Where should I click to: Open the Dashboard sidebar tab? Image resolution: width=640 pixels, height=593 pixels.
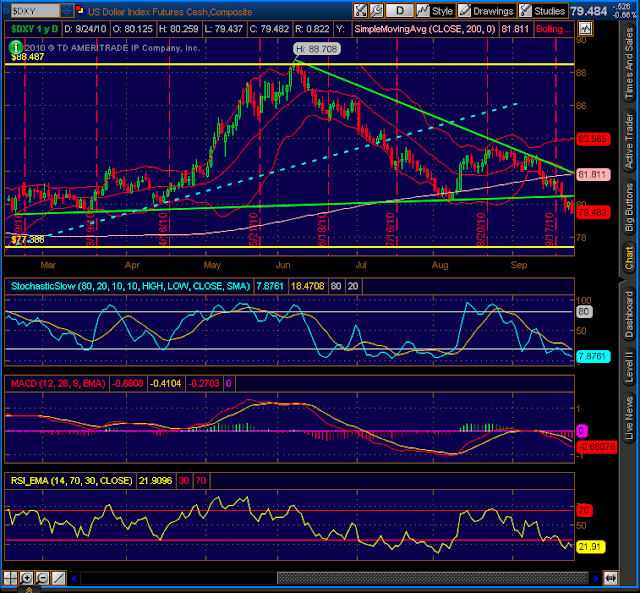click(x=629, y=314)
